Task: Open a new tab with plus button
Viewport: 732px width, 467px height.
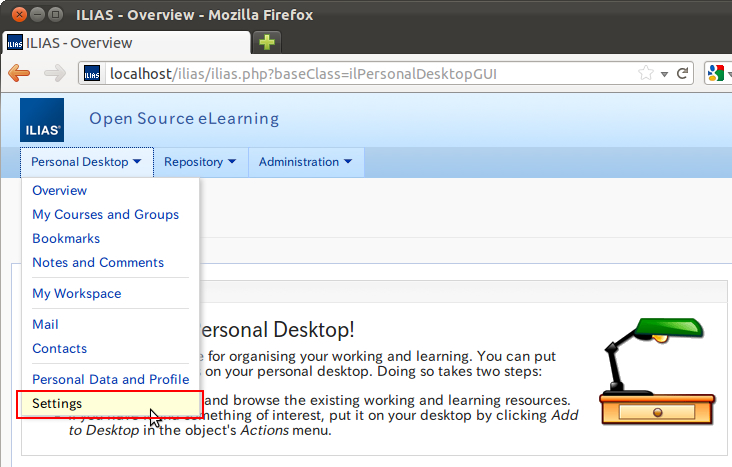Action: tap(267, 43)
